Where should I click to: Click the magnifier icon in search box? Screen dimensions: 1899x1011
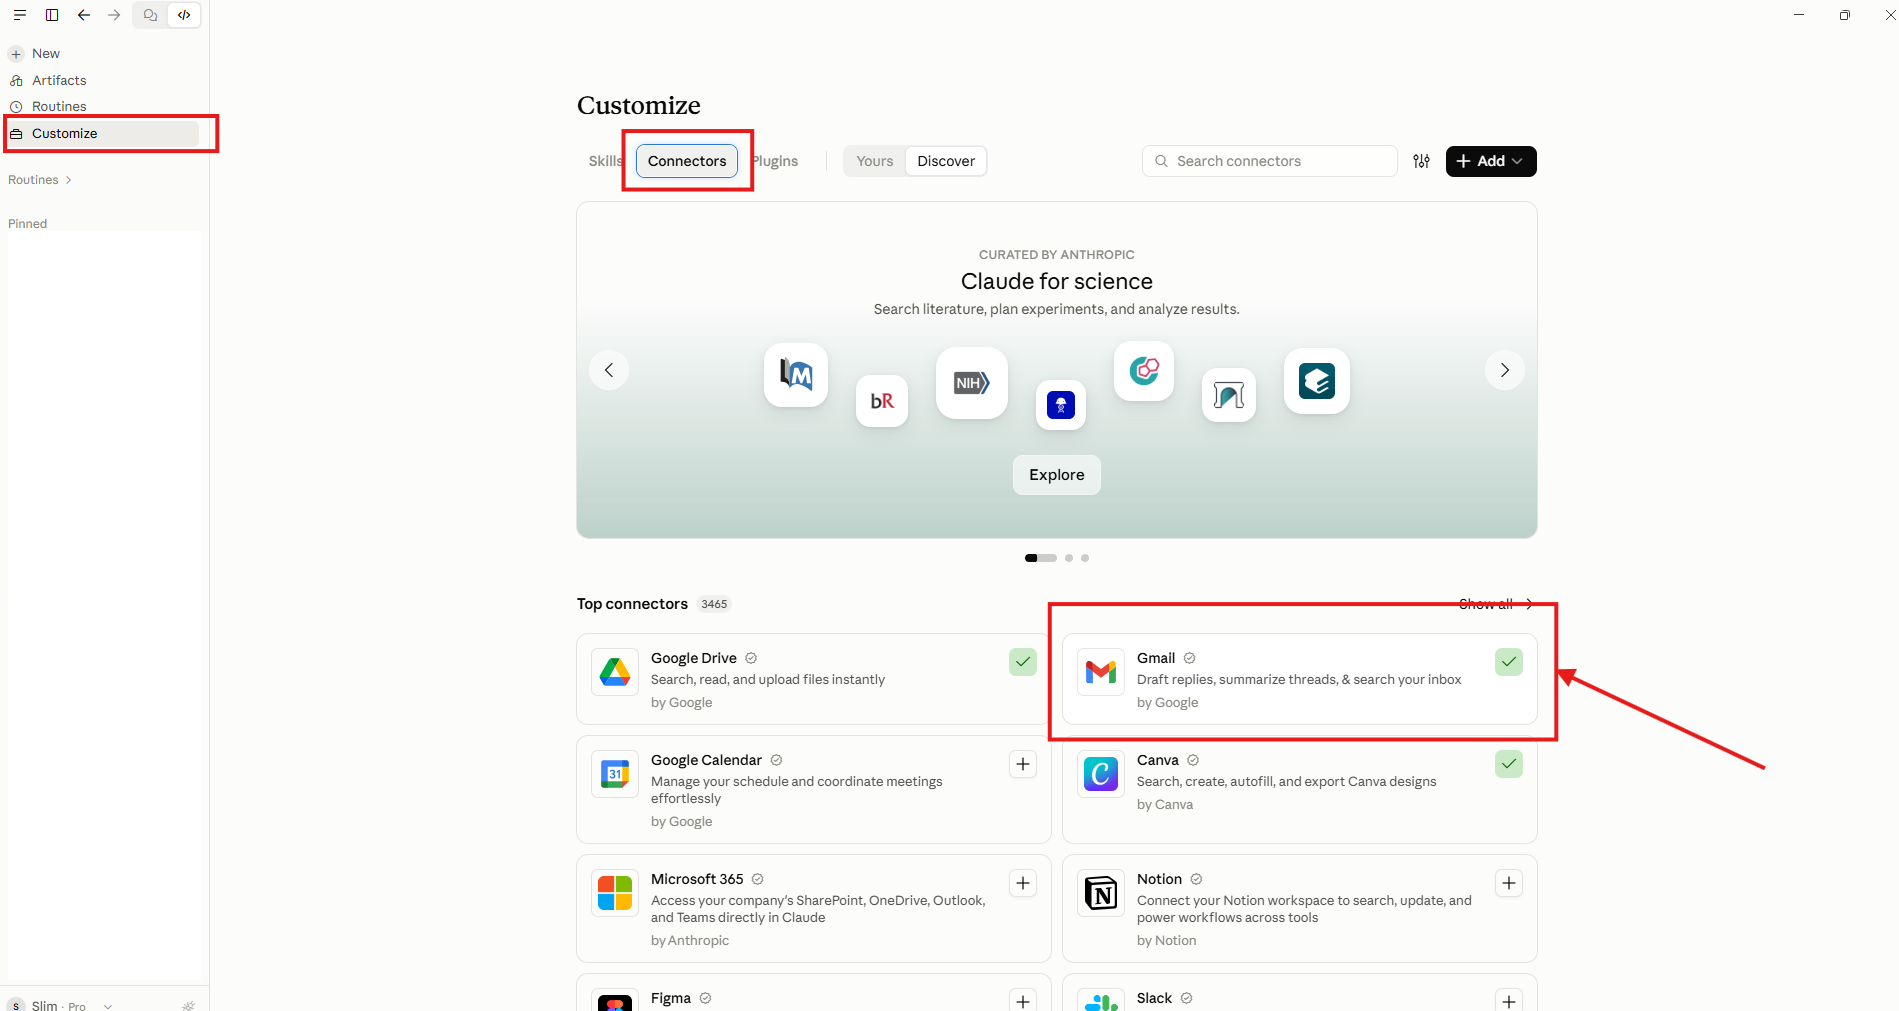tap(1161, 161)
